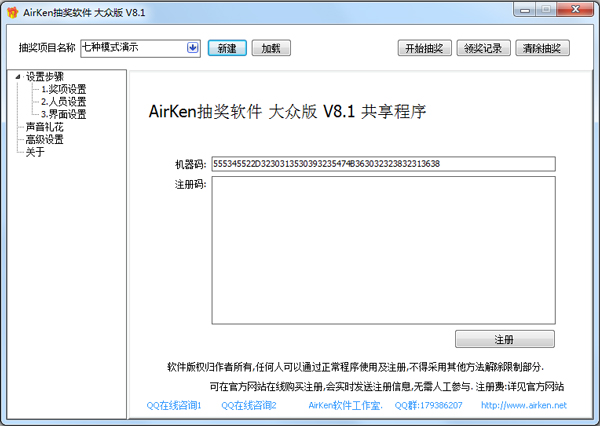
Task: Click the 机器码 machine code field
Action: point(383,164)
